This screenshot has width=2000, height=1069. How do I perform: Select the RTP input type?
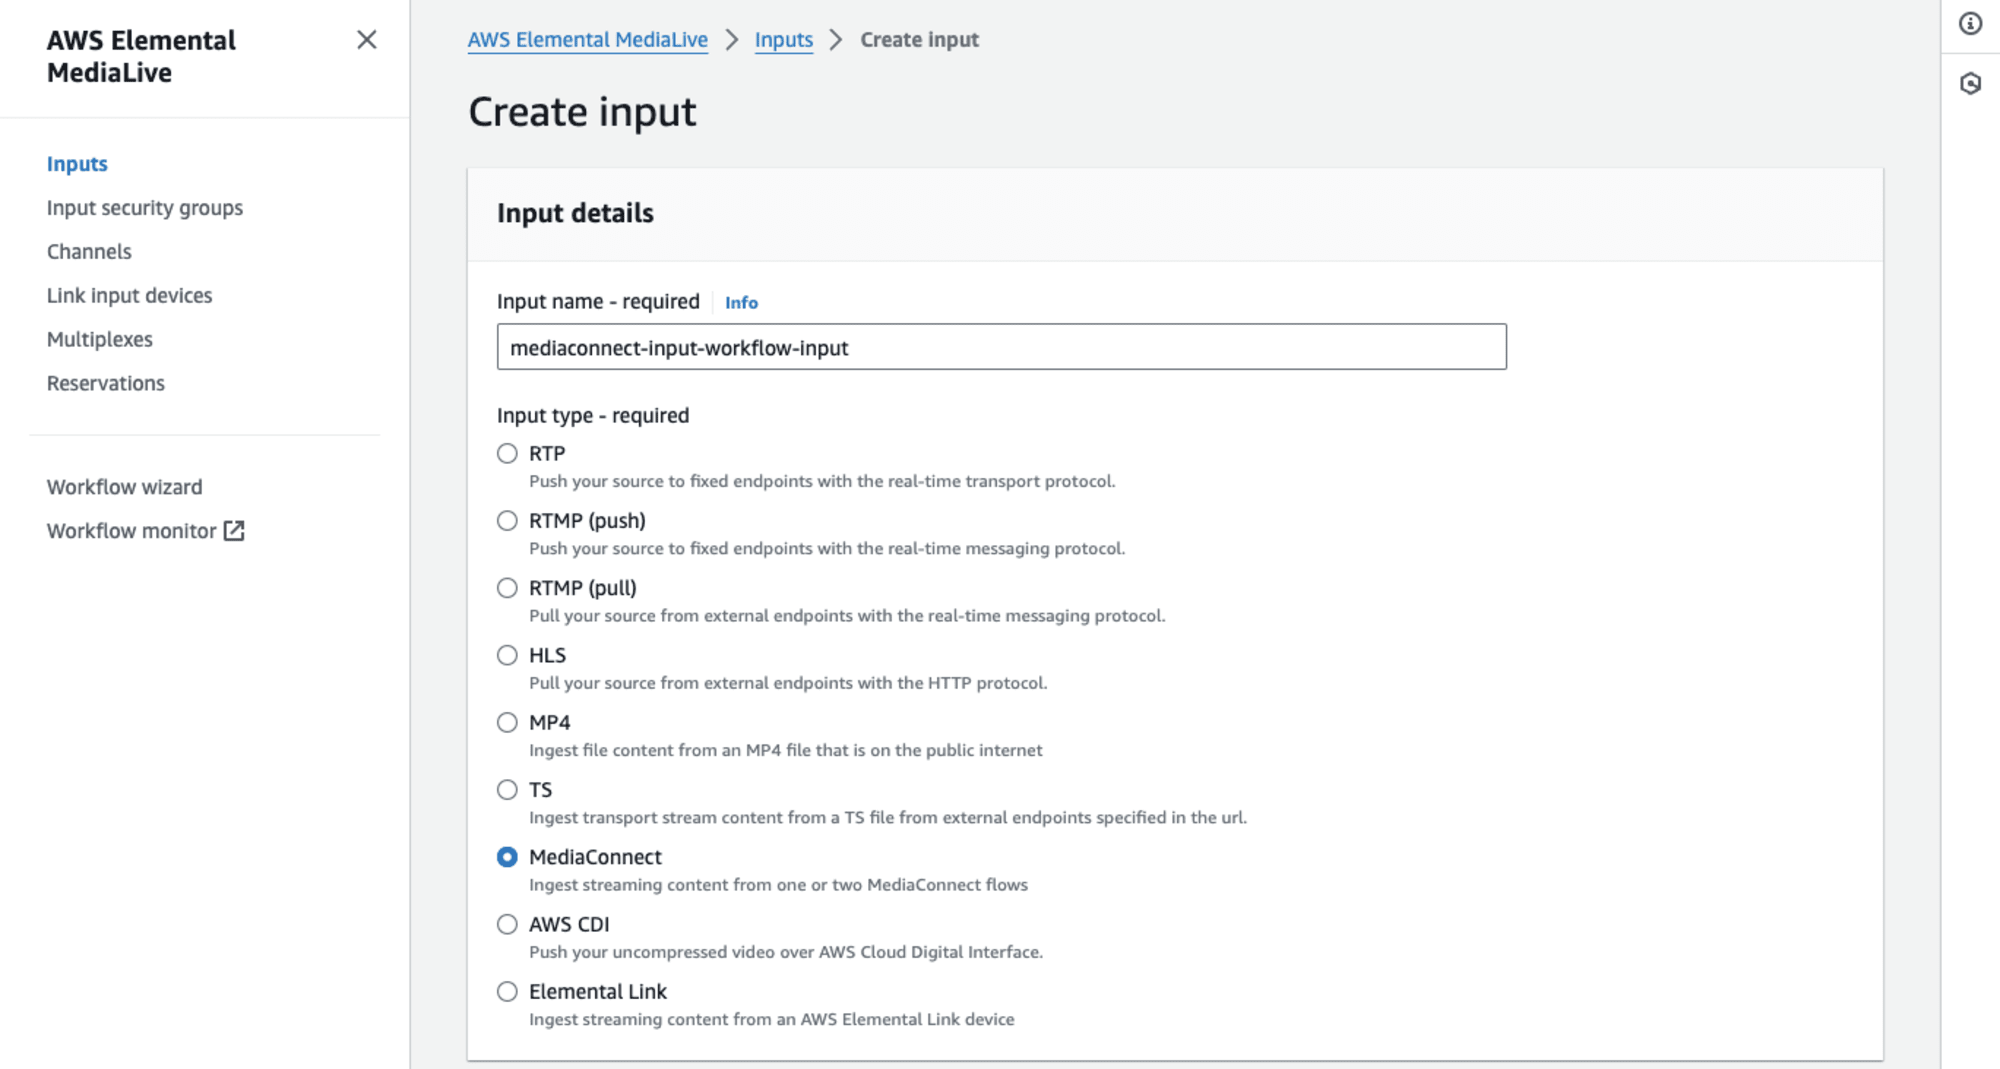[507, 454]
